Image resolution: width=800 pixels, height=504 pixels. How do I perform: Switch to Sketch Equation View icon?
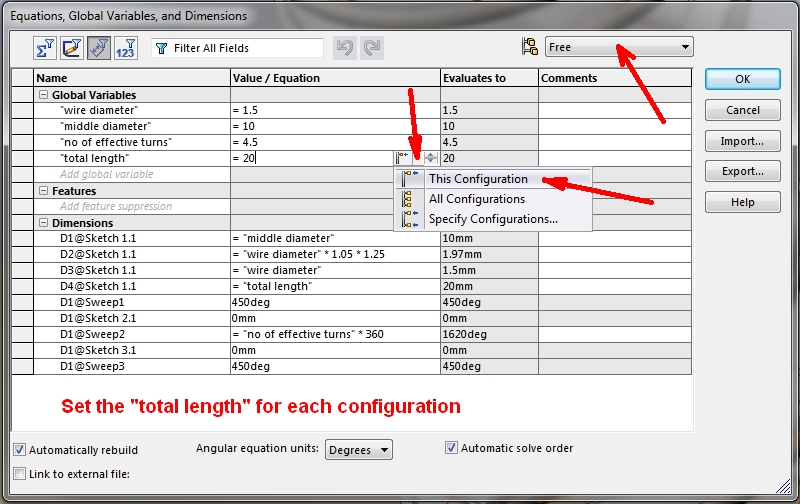point(72,48)
